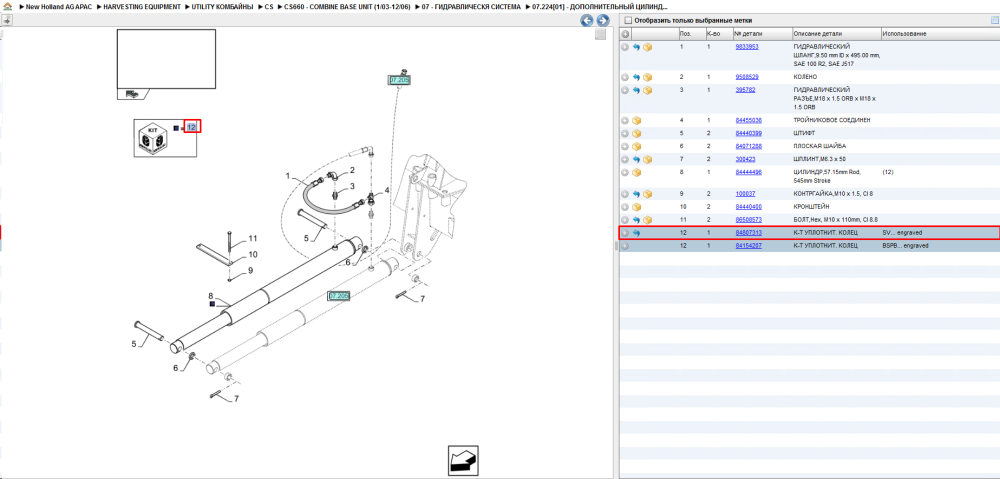
Task: Open part number link 84154207
Action: tap(749, 246)
